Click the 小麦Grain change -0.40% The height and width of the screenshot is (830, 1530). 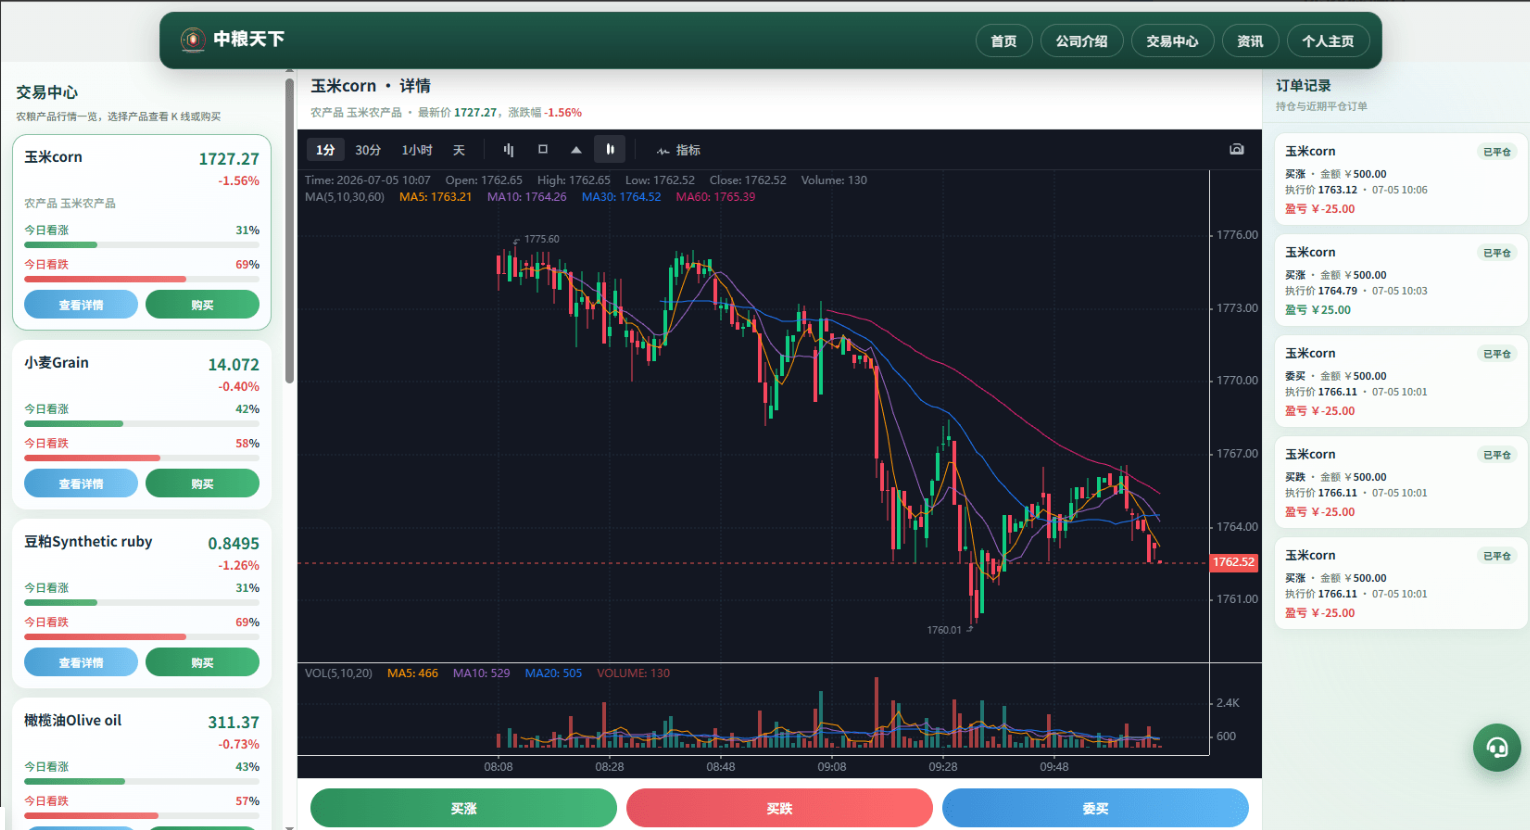[239, 387]
